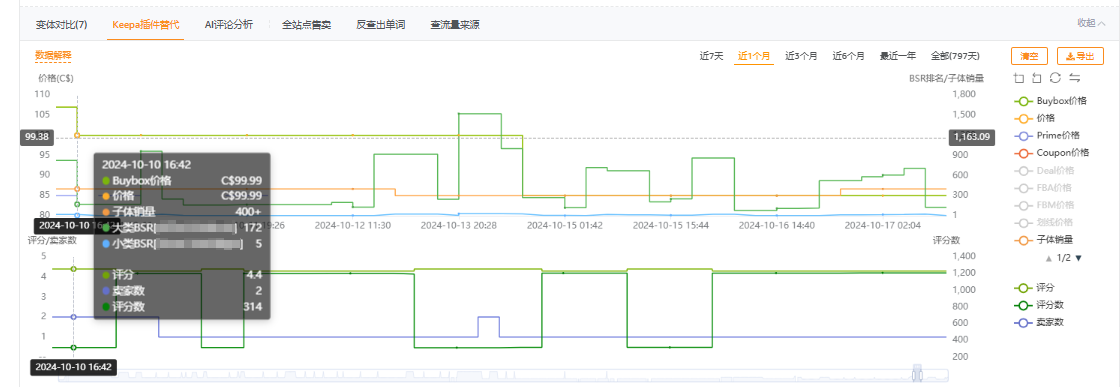Toggle the 评分数 legend series
This screenshot has width=1120, height=387.
pyautogui.click(x=1044, y=305)
